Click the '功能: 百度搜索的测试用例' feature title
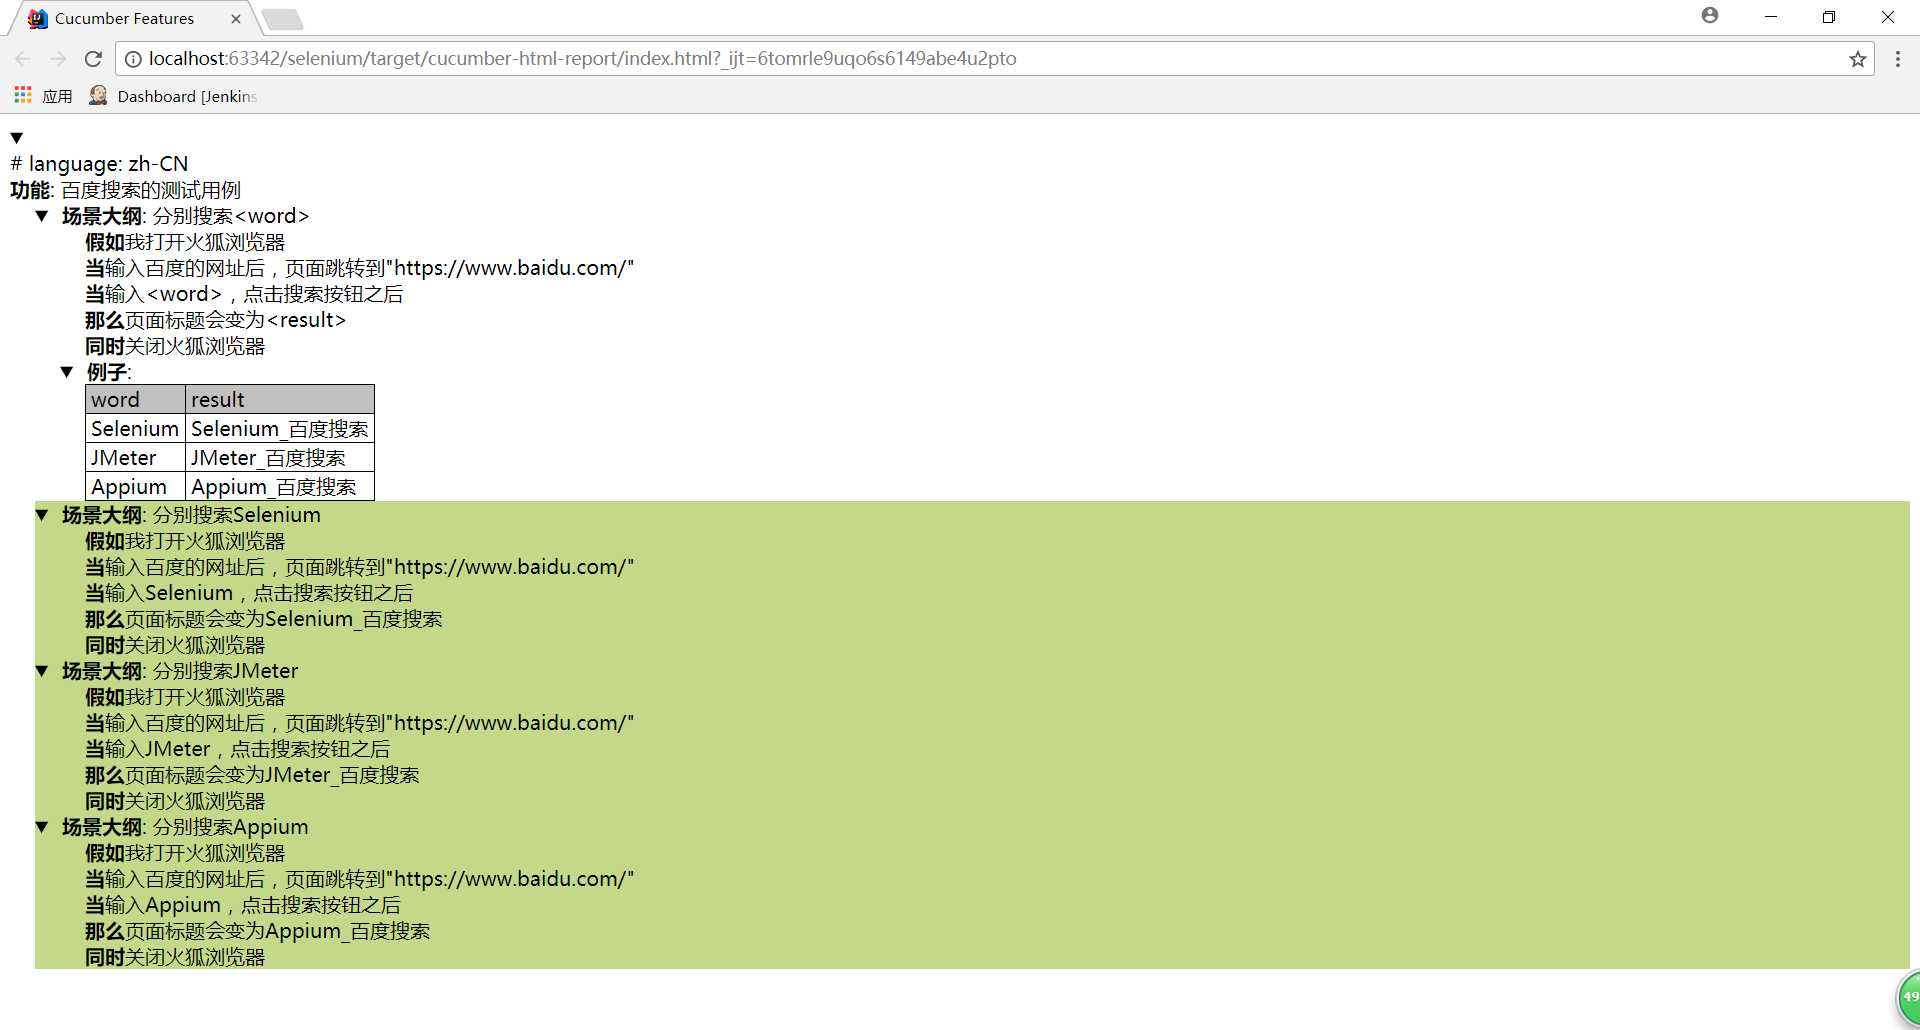This screenshot has width=1920, height=1030. pyautogui.click(x=125, y=190)
